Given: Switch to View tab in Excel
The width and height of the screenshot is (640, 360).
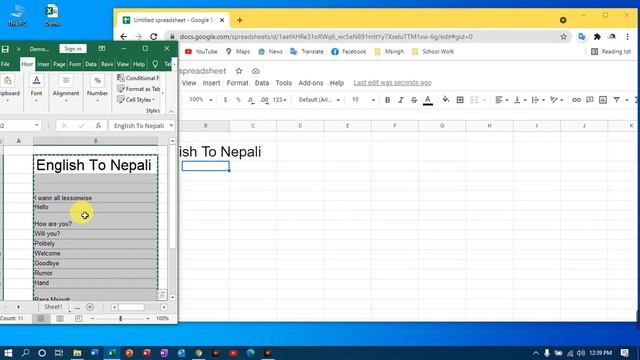Looking at the screenshot, I should tap(123, 64).
